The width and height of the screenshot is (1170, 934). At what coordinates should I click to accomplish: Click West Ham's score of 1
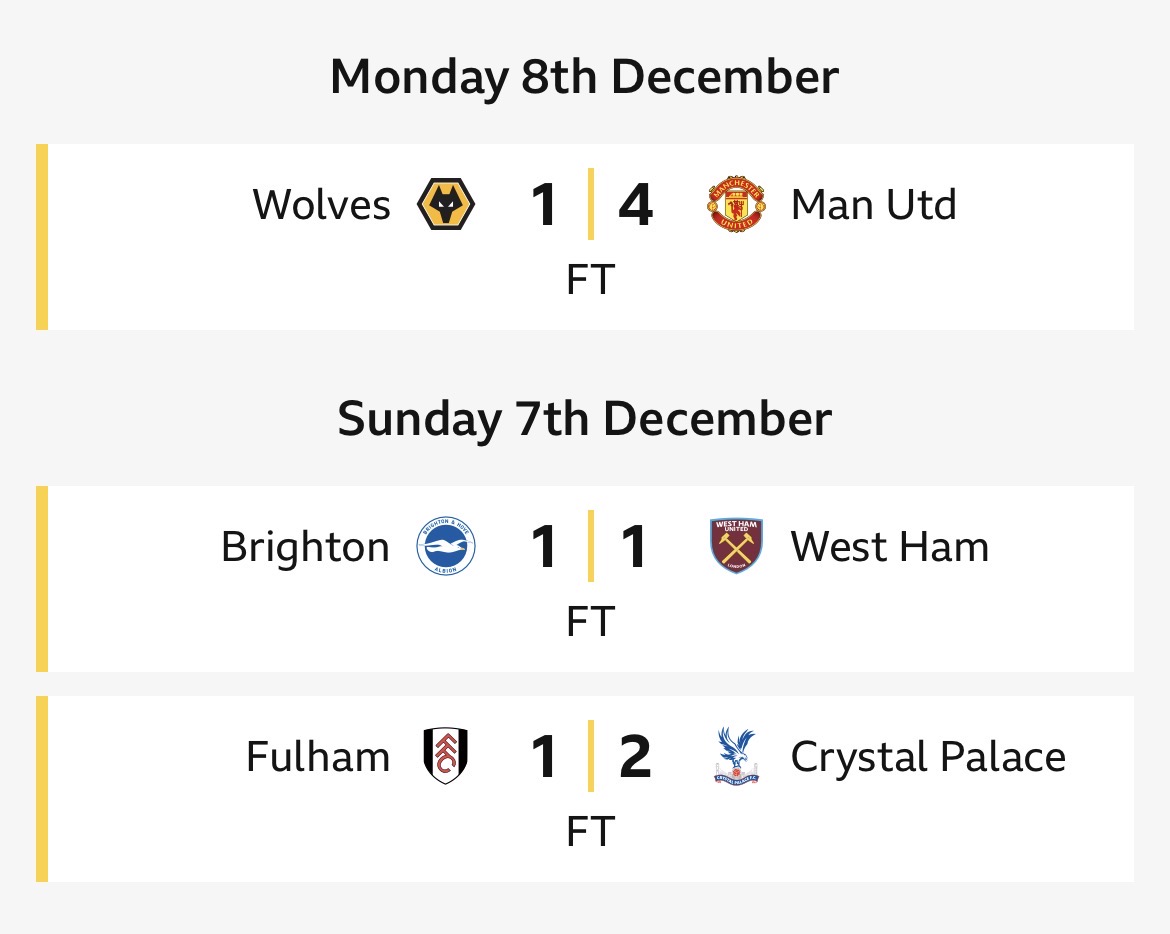pyautogui.click(x=634, y=548)
